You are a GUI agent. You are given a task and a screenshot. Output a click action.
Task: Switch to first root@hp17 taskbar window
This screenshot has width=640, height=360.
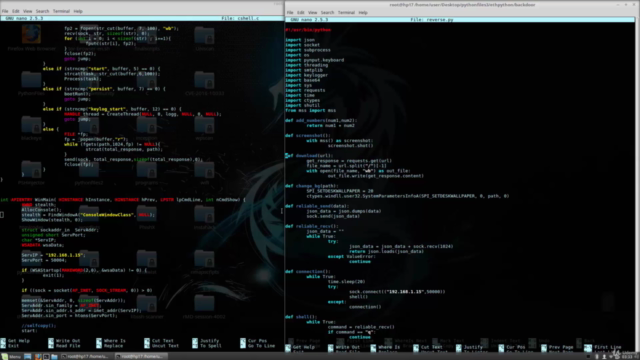click(85, 357)
